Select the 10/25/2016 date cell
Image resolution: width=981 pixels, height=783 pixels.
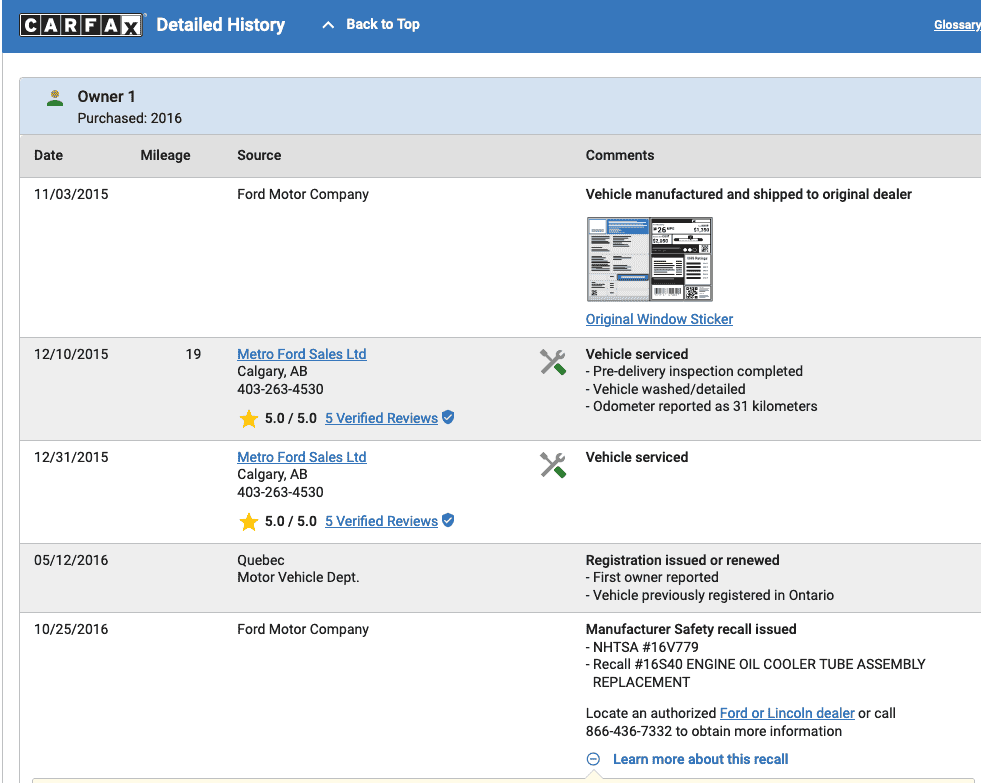tap(71, 630)
